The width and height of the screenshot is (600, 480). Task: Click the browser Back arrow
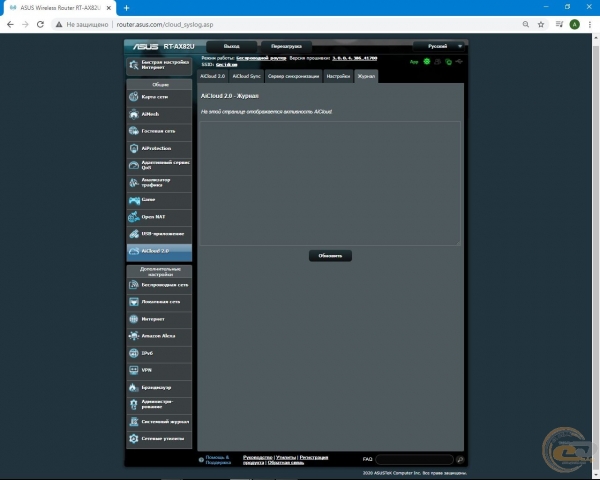(x=10, y=24)
